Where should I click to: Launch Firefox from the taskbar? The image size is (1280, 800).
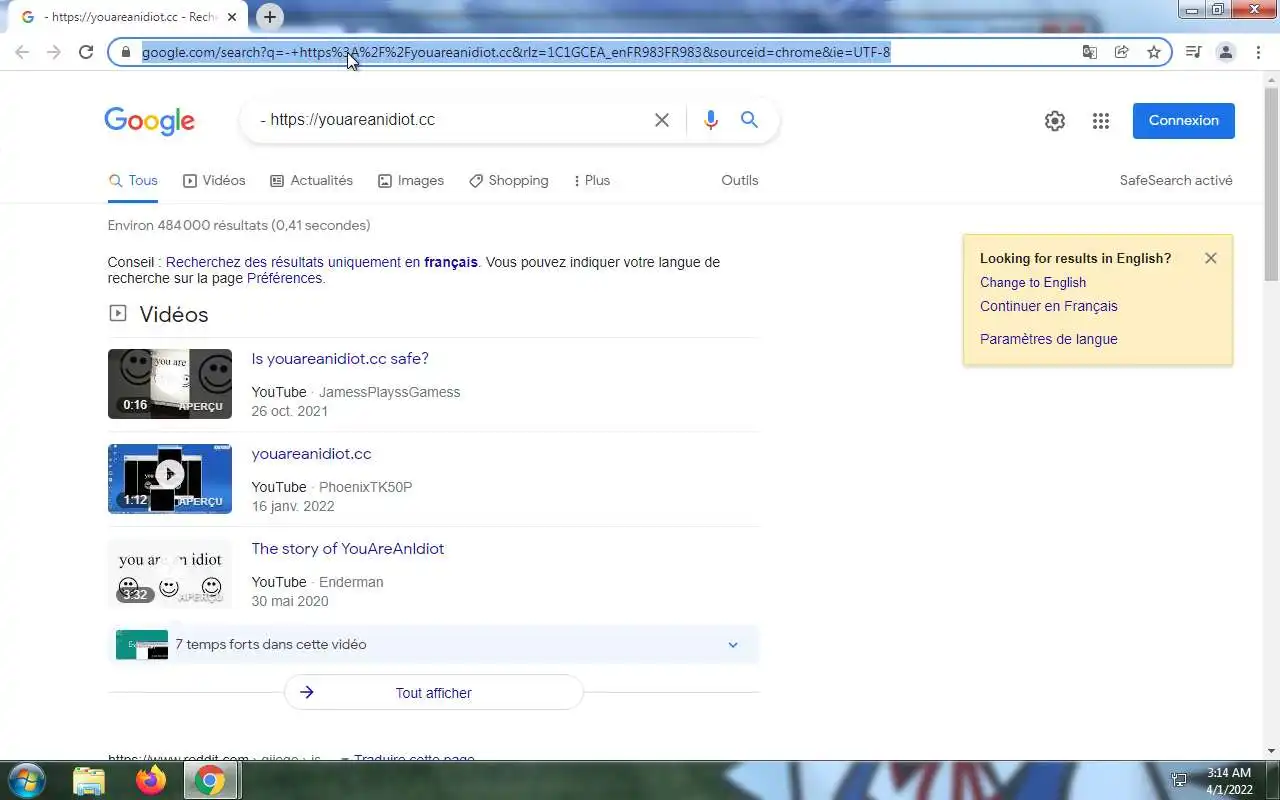[x=151, y=780]
